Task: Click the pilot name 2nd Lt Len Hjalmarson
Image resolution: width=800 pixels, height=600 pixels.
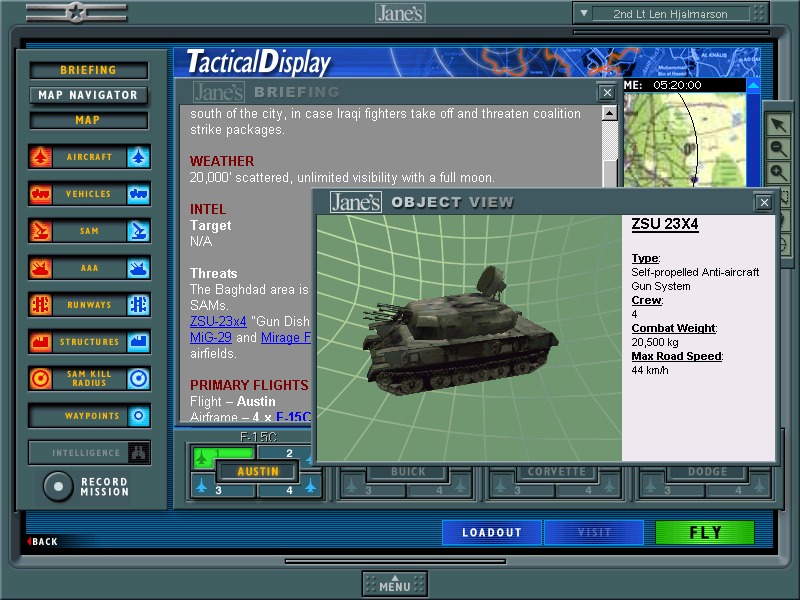Action: pos(670,14)
